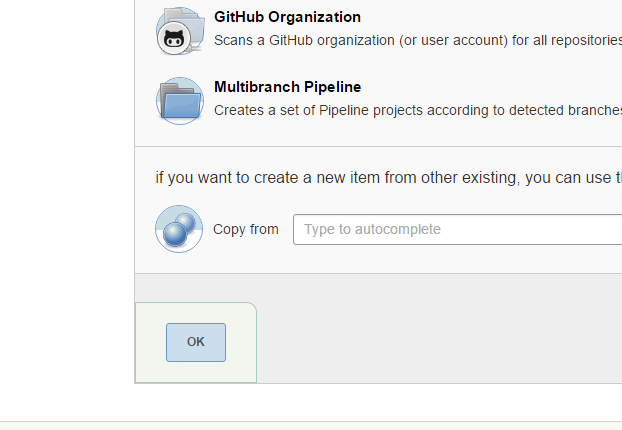Click the Multibranch Pipeline folder icon
Viewport: 622px width, 430px height.
pos(179,101)
